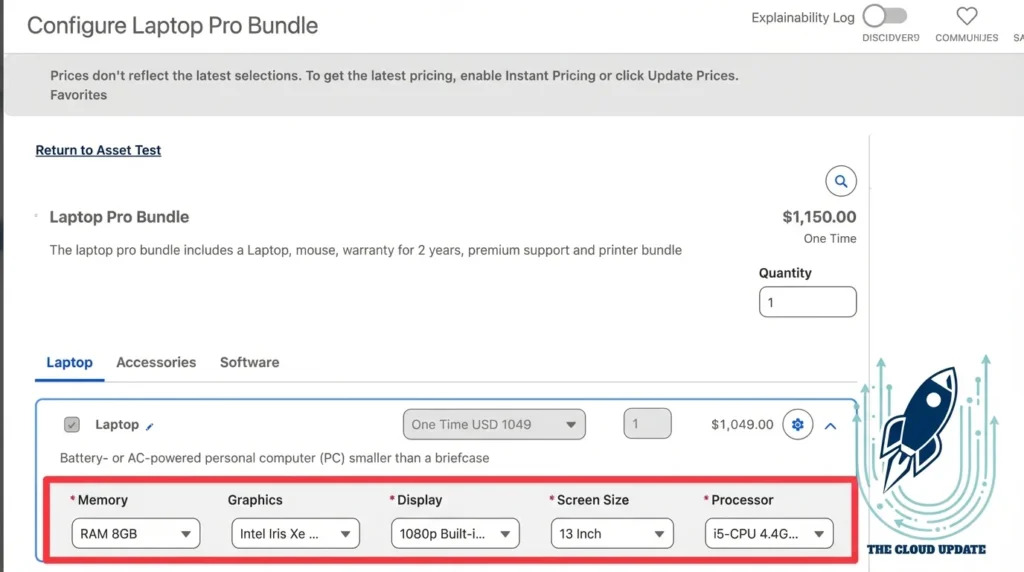Uncheck the Laptop checkbox
The height and width of the screenshot is (572, 1024).
(x=72, y=424)
